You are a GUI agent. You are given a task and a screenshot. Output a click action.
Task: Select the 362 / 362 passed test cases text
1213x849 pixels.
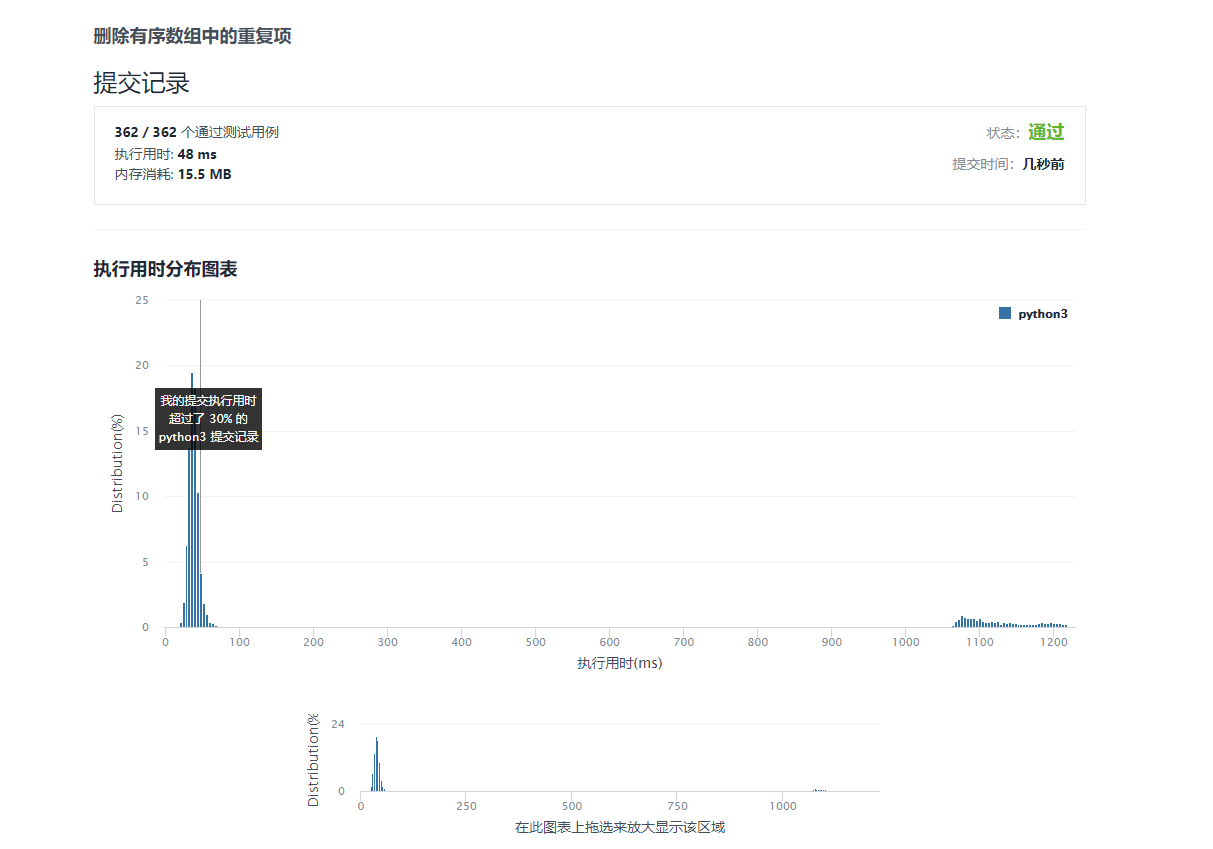pyautogui.click(x=196, y=132)
